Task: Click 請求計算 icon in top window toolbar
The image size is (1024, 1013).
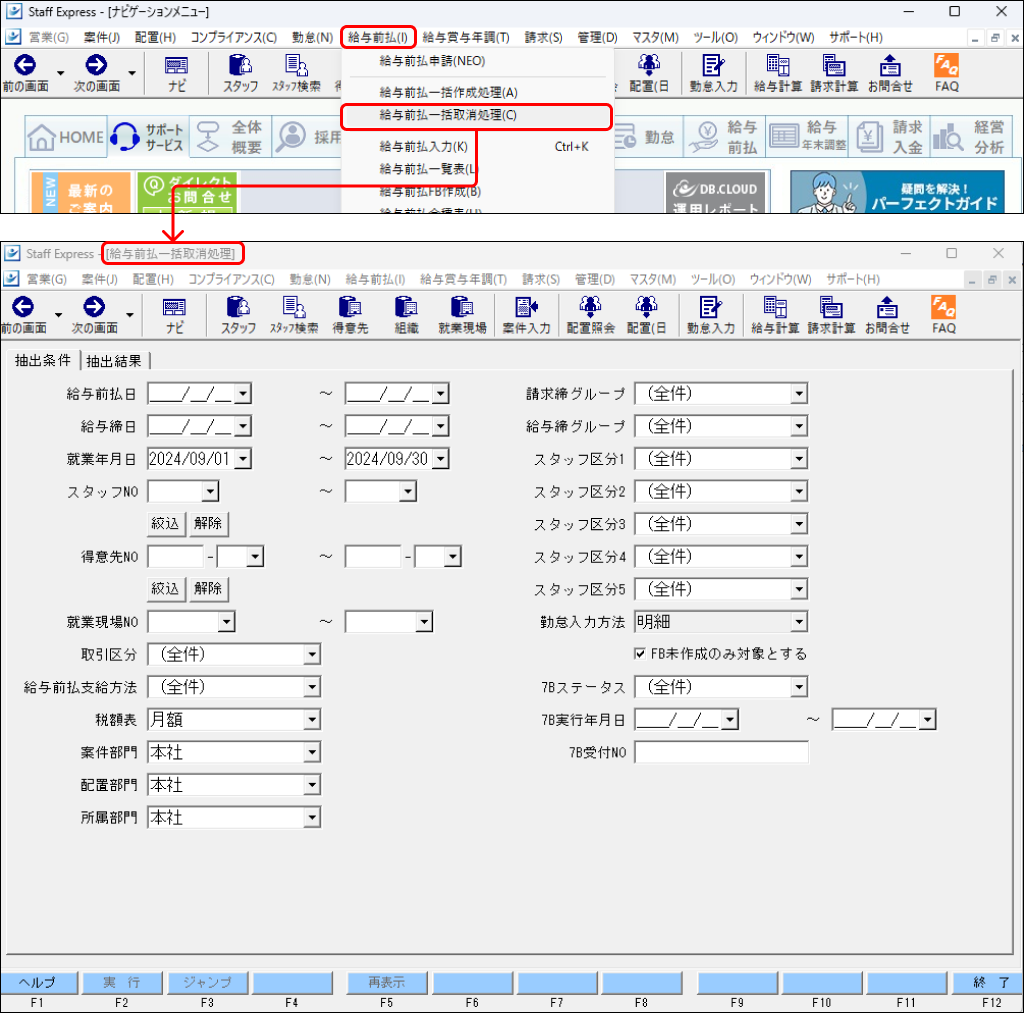Action: coord(834,73)
